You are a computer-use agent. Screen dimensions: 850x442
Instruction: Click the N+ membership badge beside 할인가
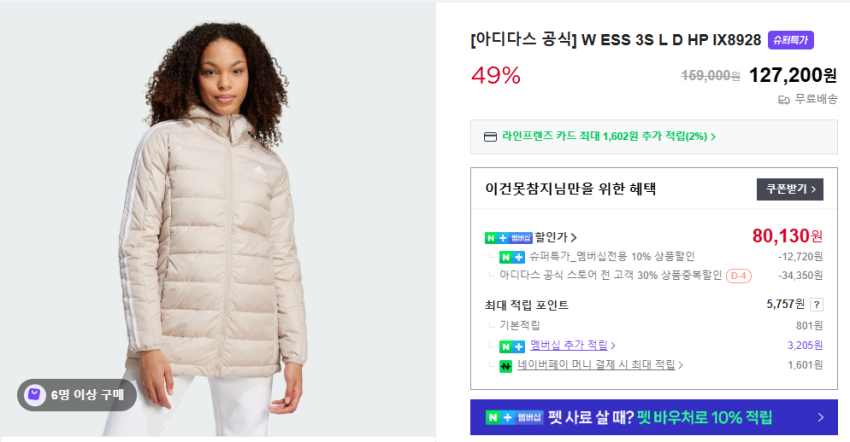[x=508, y=238]
